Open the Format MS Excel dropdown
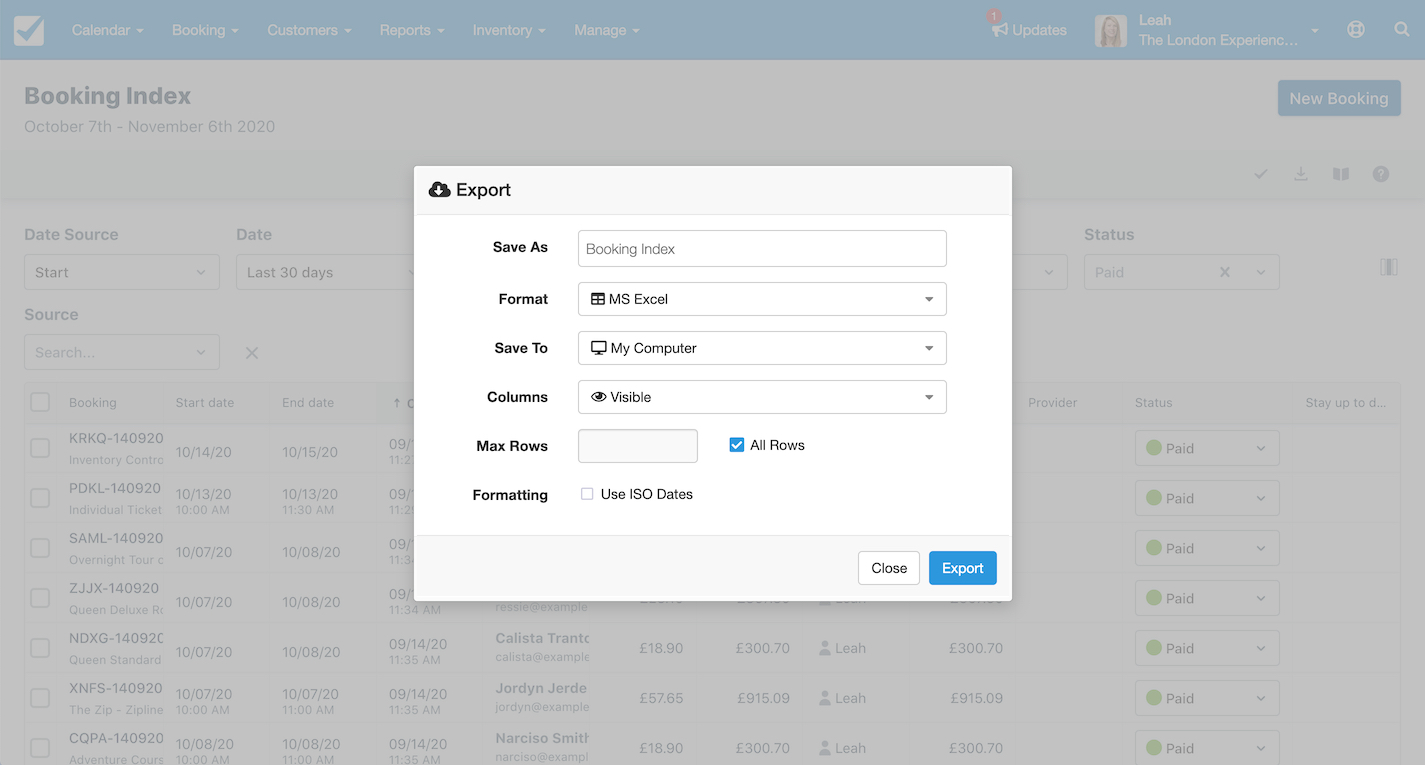The height and width of the screenshot is (765, 1425). click(x=762, y=299)
